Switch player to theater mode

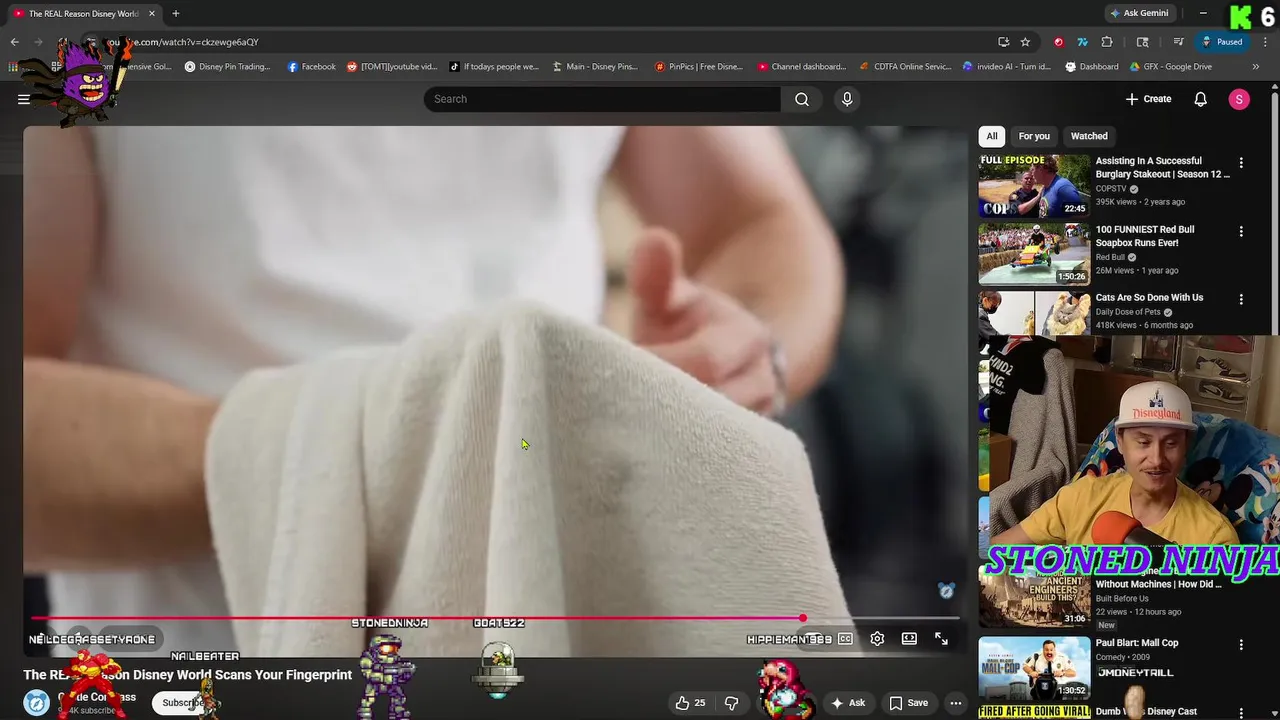(x=909, y=639)
